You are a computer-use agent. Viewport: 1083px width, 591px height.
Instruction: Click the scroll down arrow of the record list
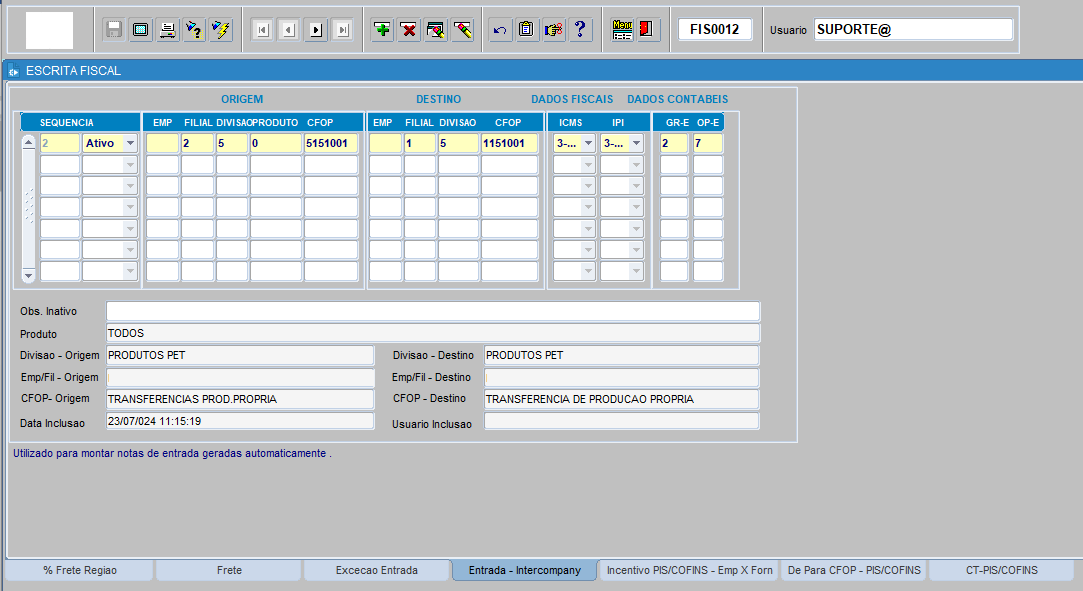tap(28, 275)
